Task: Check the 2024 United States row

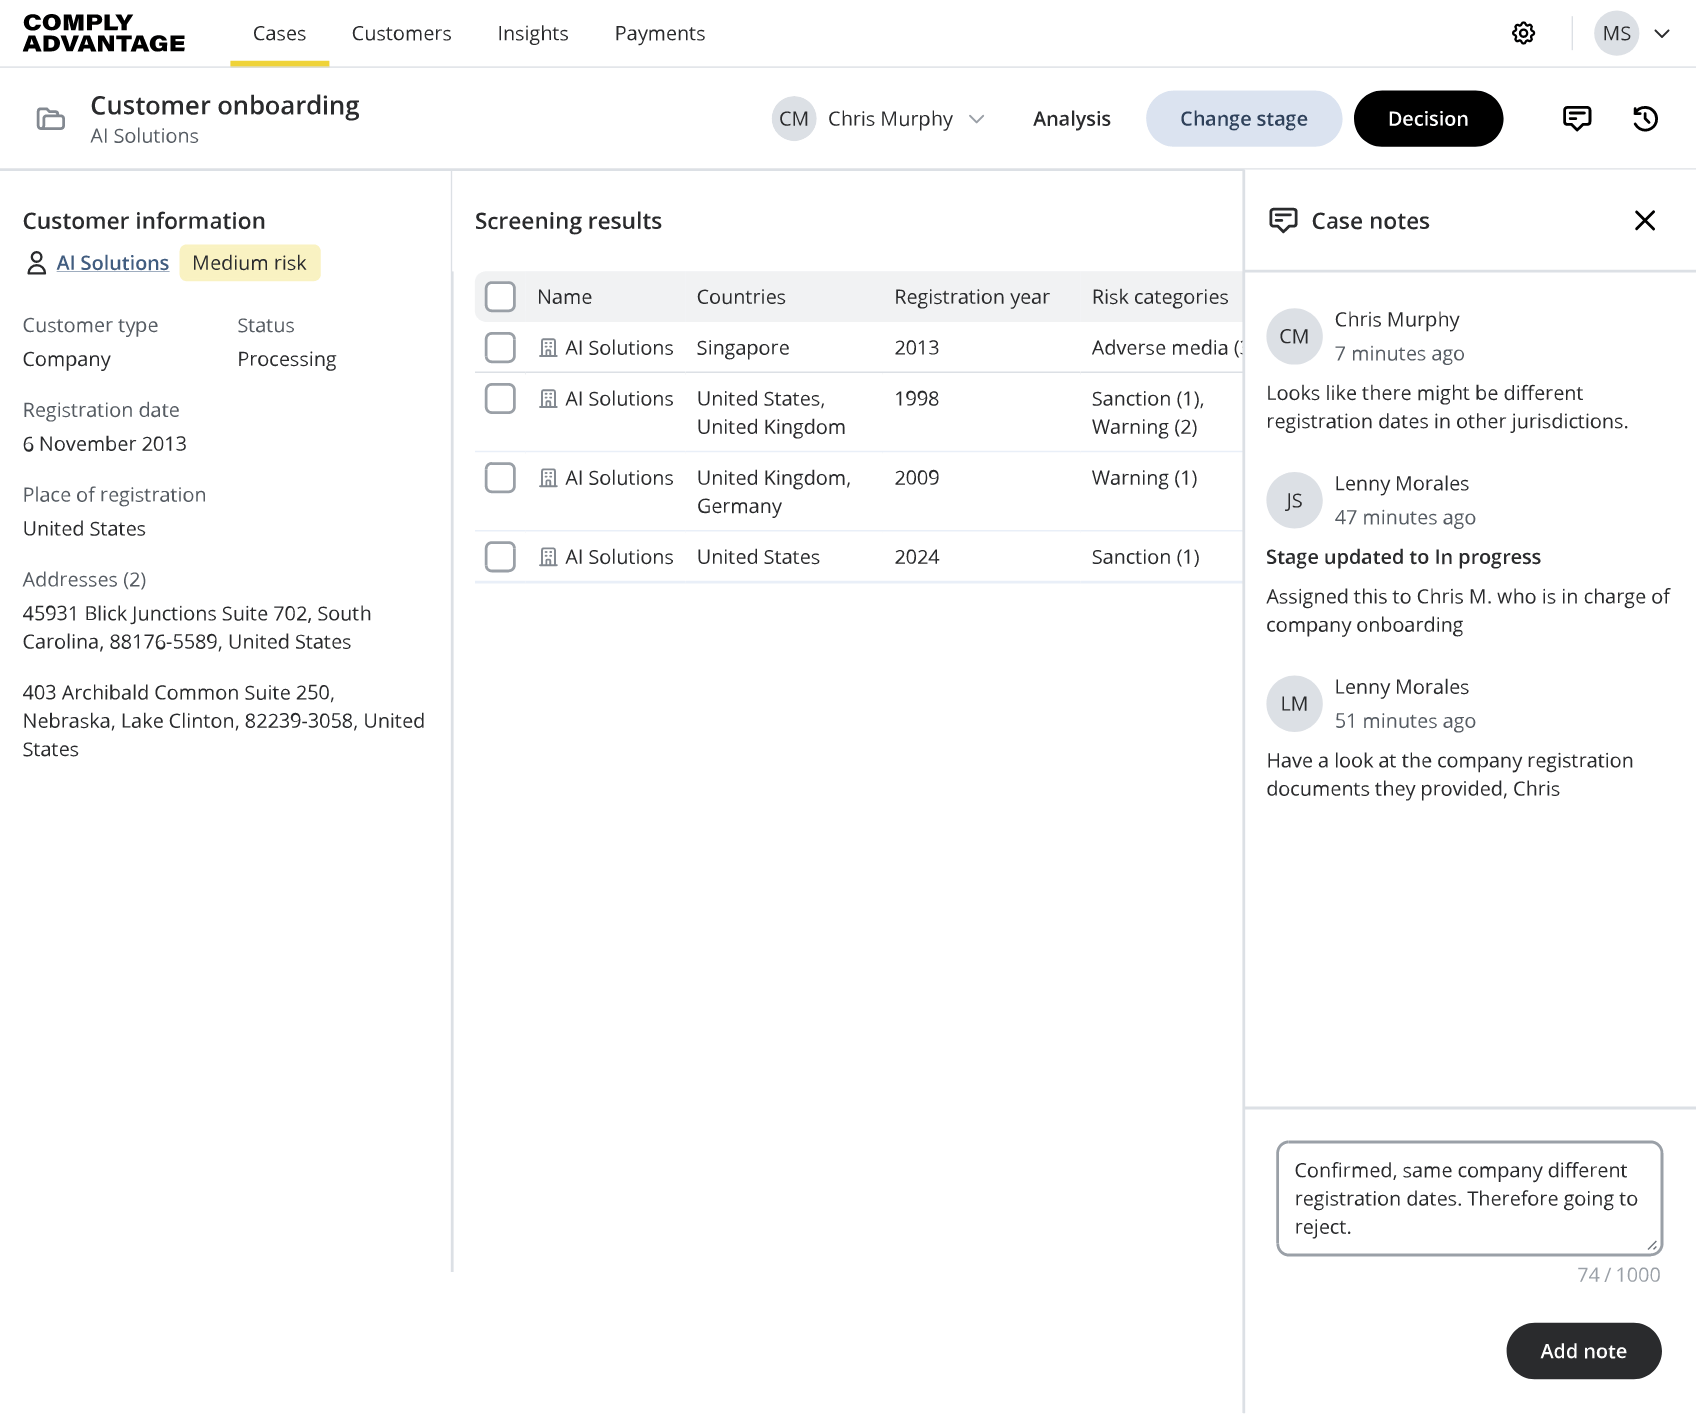Action: (x=500, y=556)
